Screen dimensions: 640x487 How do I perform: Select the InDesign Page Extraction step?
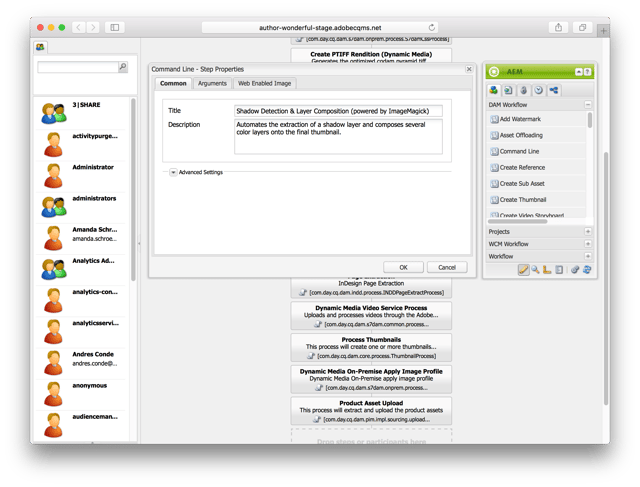tap(371, 288)
